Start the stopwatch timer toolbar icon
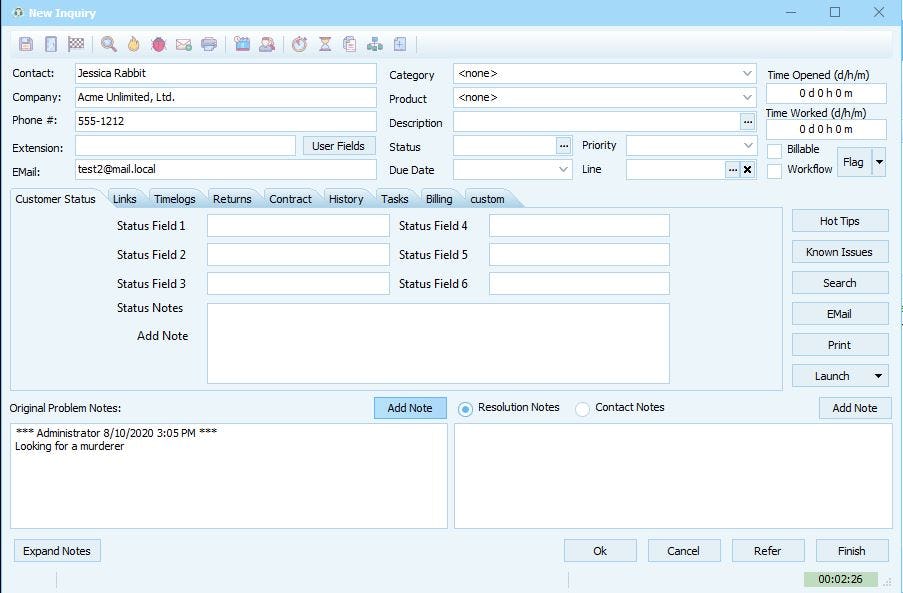Viewport: 903px width, 593px height. pyautogui.click(x=298, y=44)
